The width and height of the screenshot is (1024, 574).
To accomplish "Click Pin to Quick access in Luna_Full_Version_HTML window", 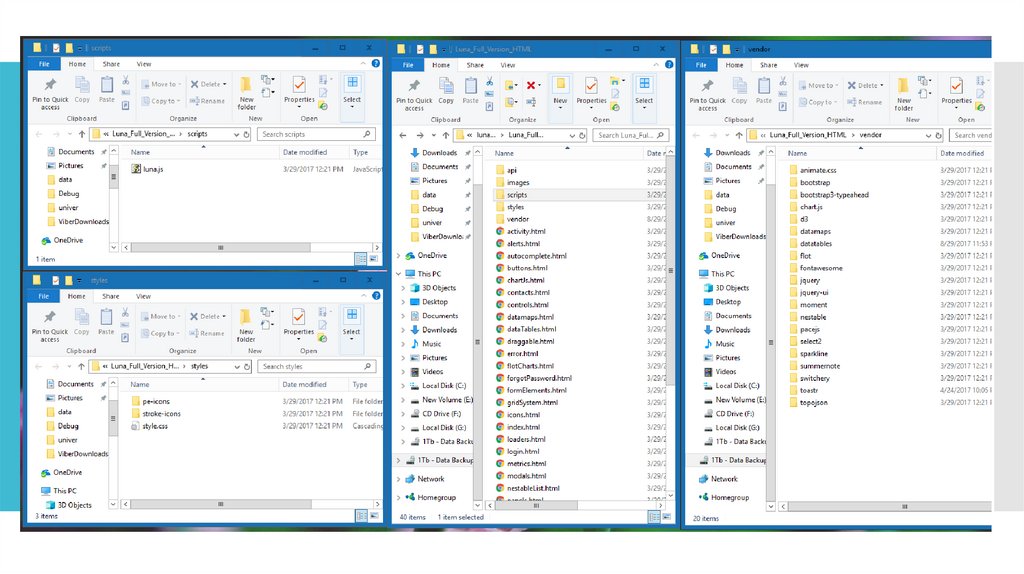I will coord(414,95).
